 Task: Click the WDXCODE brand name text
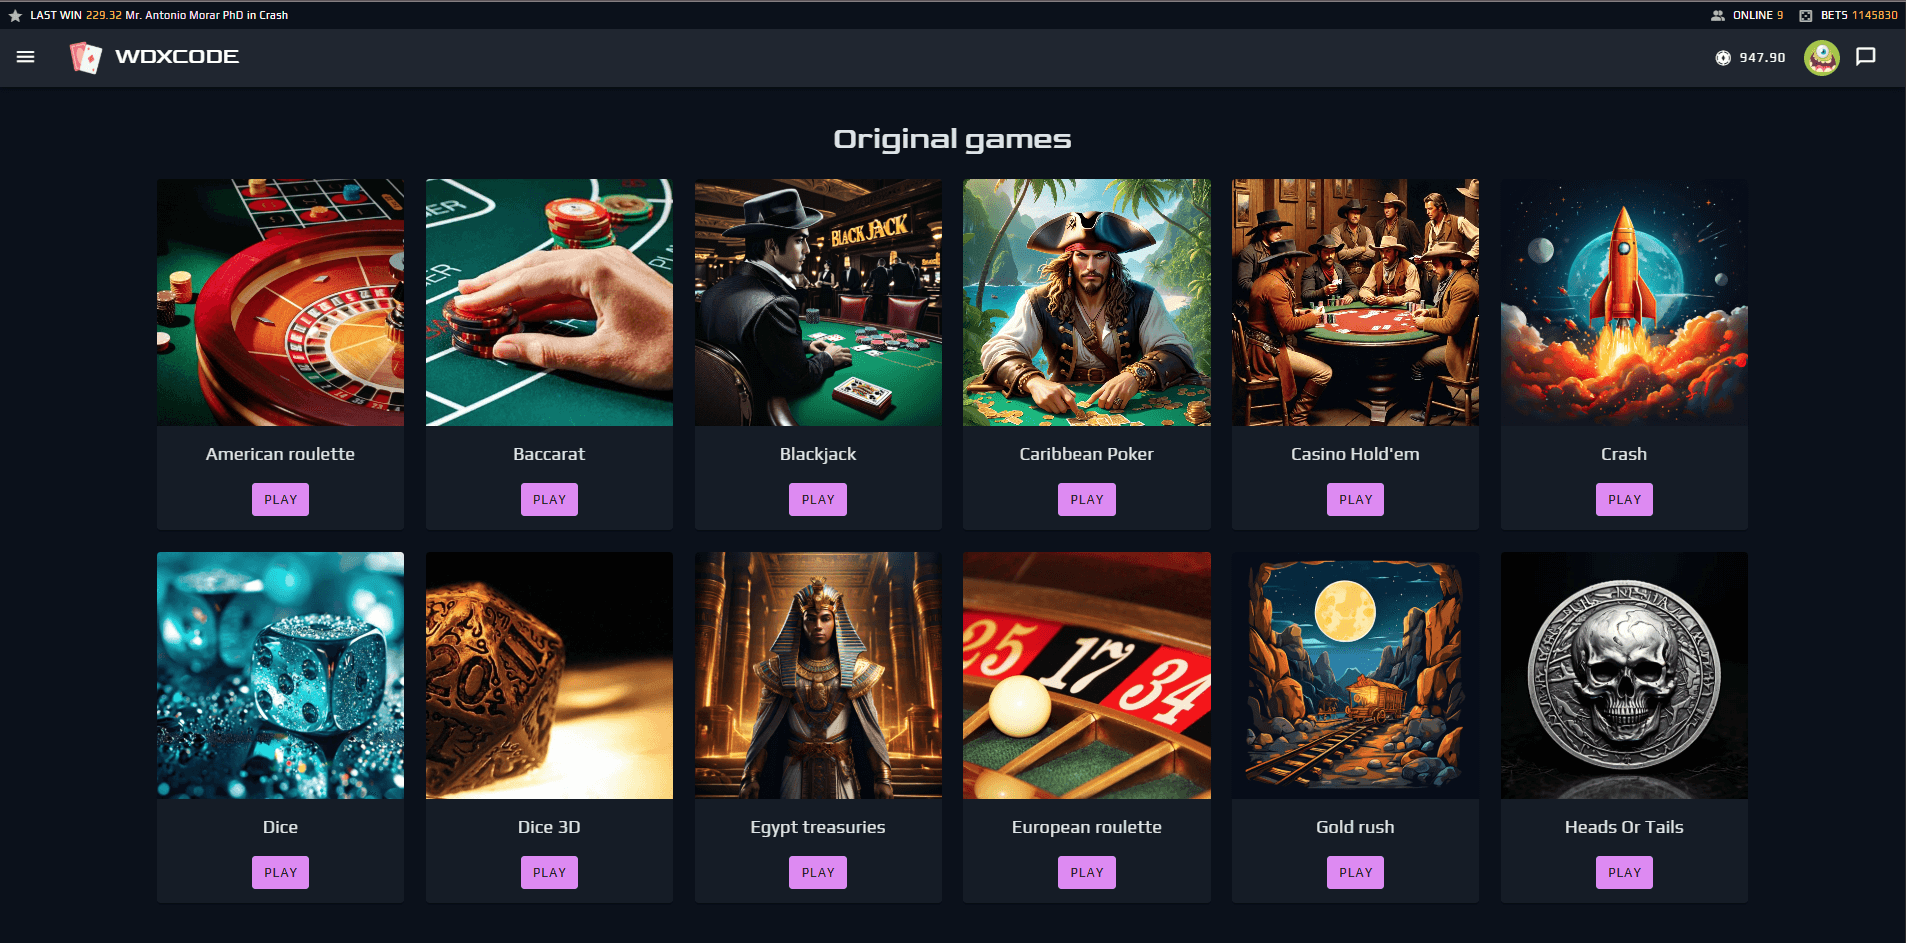coord(177,57)
